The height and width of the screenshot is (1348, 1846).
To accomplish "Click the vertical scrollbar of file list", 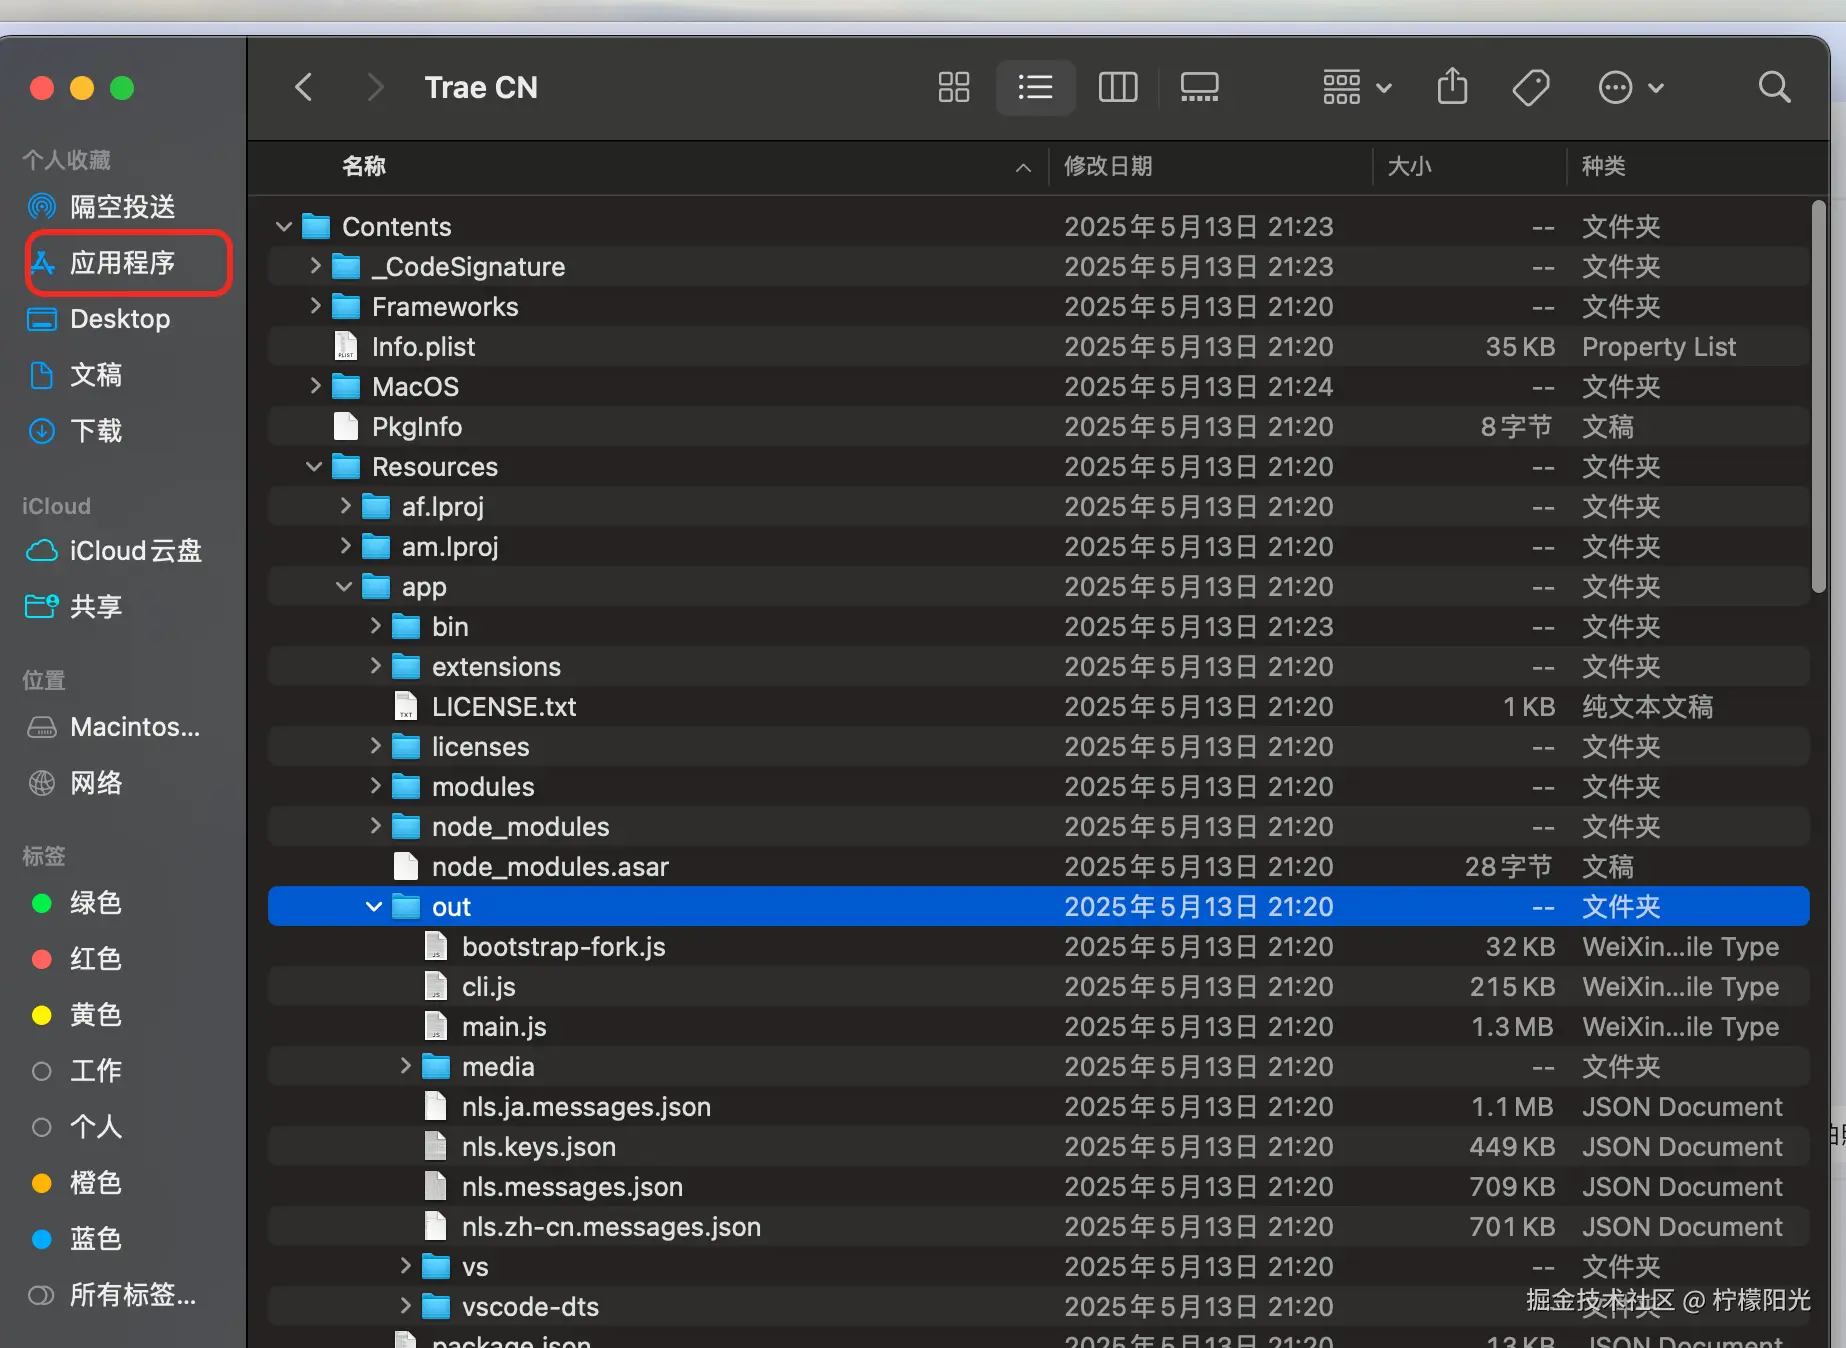I will pyautogui.click(x=1819, y=398).
